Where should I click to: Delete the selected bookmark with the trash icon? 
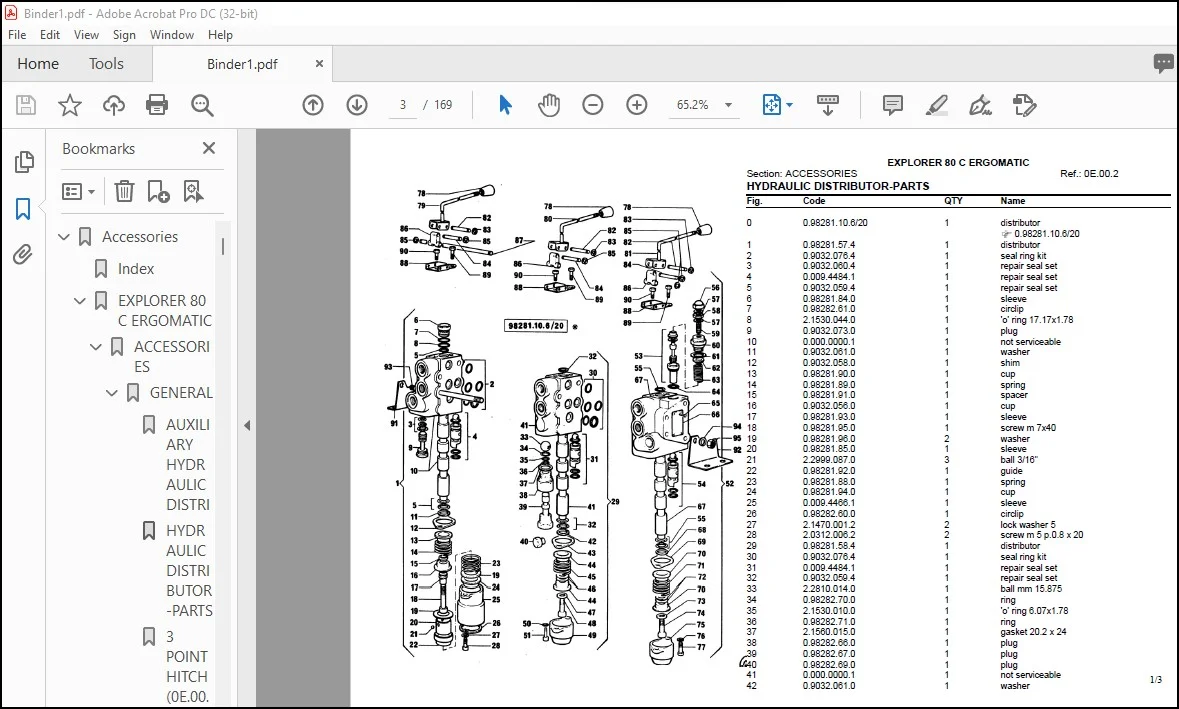coord(124,192)
